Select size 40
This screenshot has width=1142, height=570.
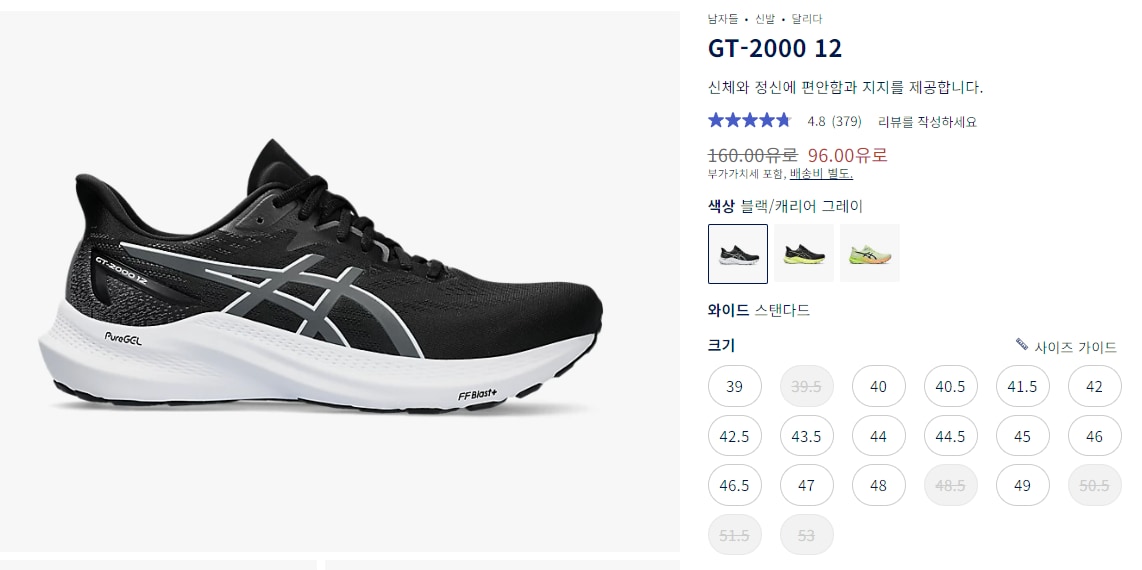click(878, 386)
